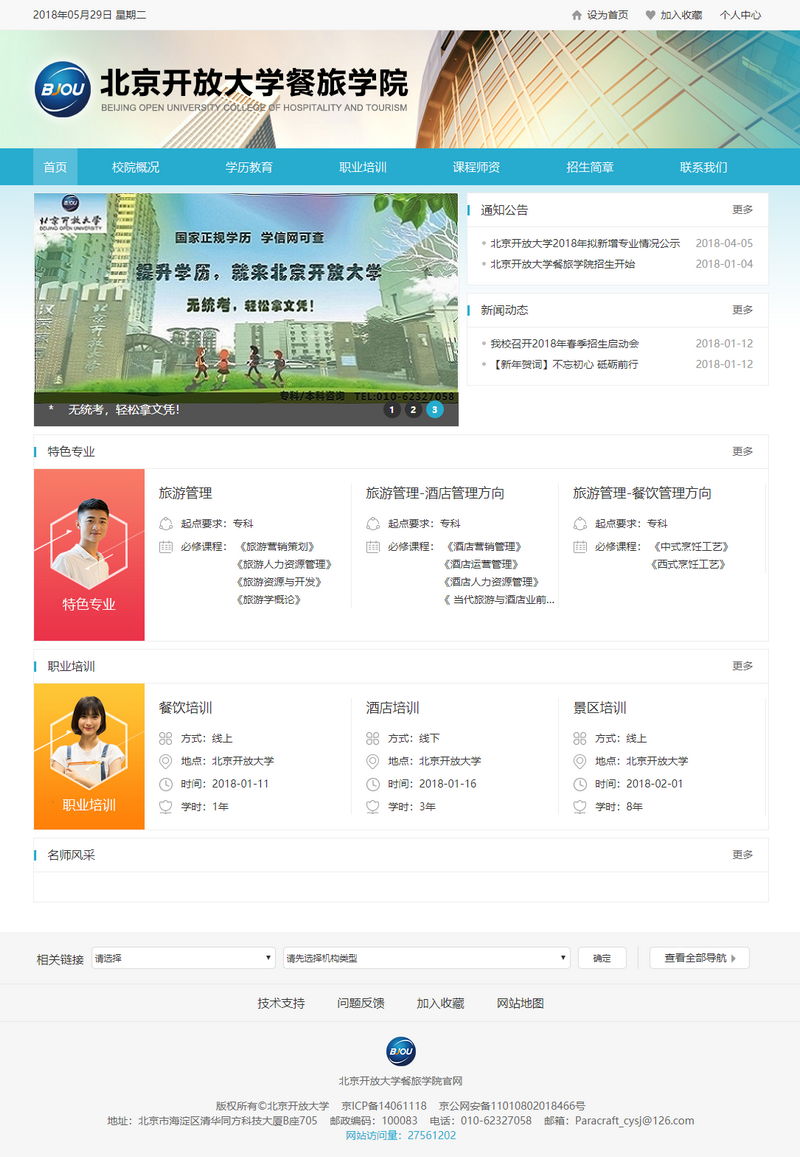Click the clock icon under 酒店培训
Viewport: 800px width, 1157px height.
tap(373, 784)
